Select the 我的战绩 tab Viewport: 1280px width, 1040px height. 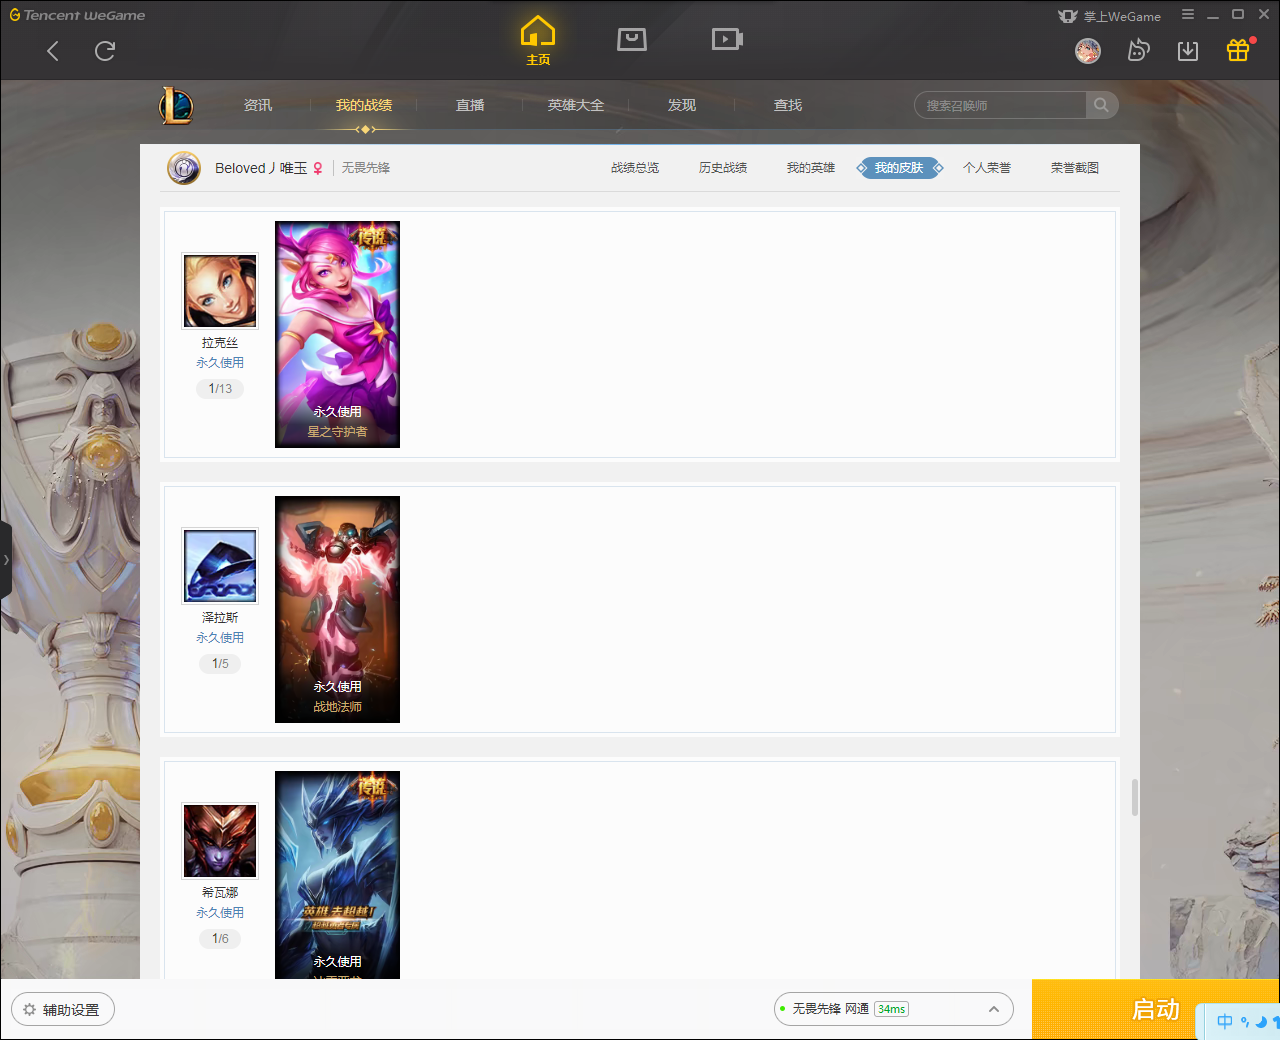pyautogui.click(x=364, y=105)
